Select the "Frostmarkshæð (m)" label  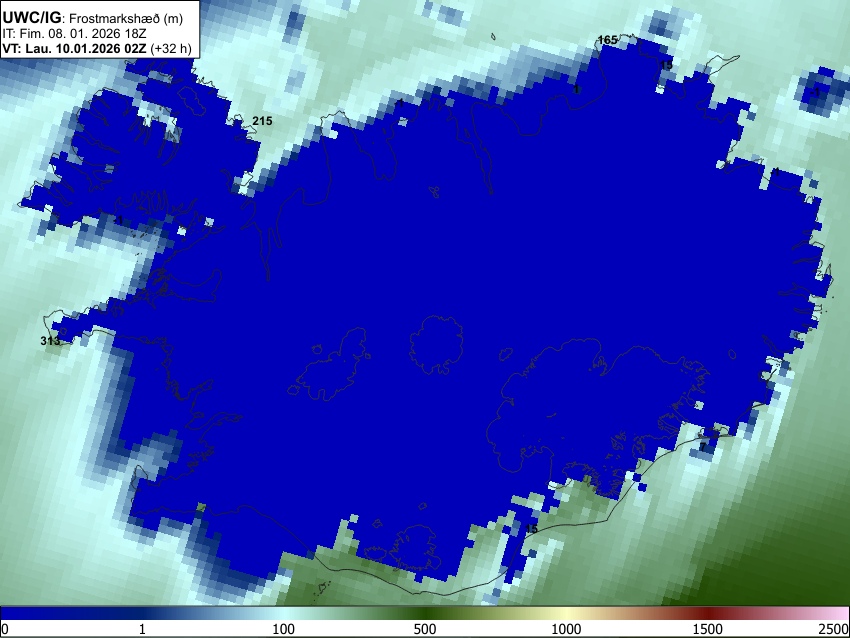coord(126,19)
